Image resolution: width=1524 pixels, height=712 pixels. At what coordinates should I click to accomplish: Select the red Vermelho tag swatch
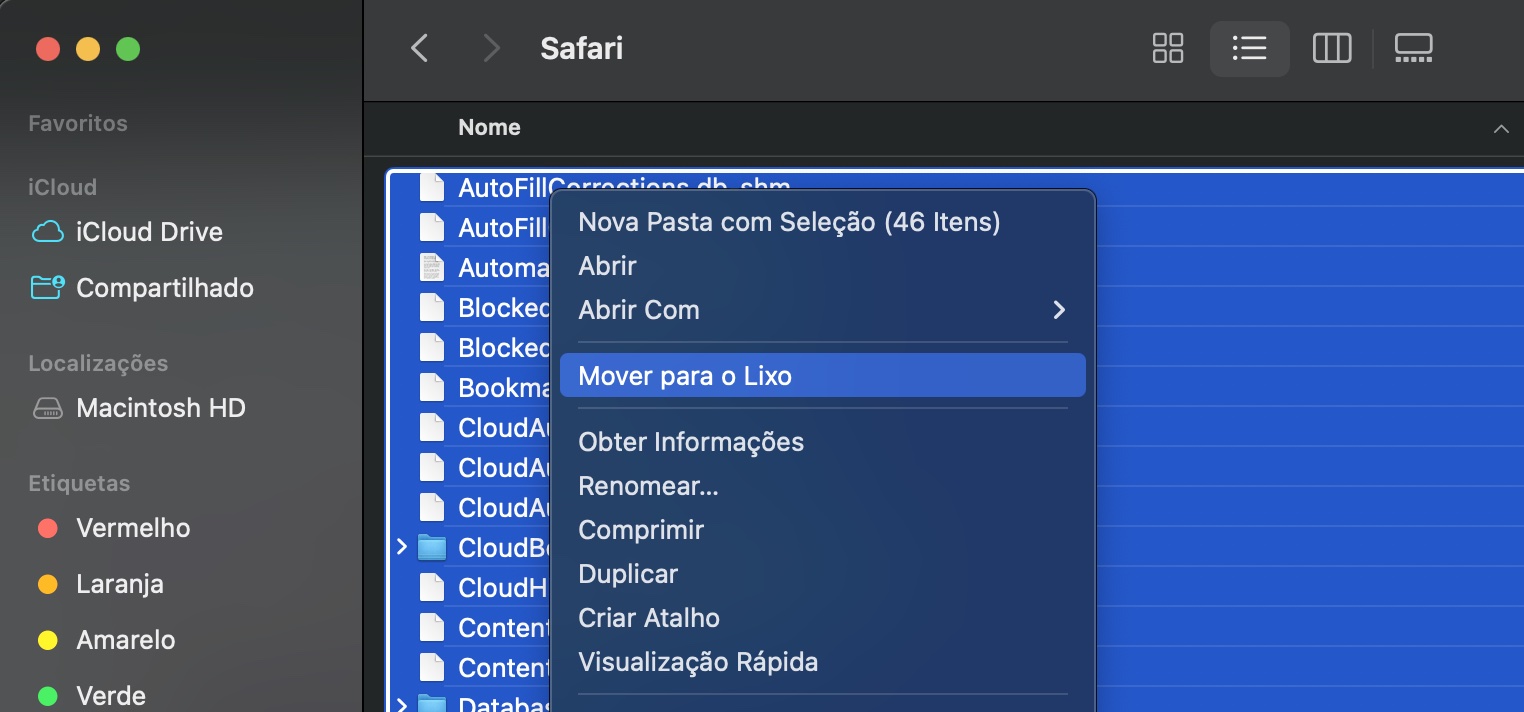(47, 528)
